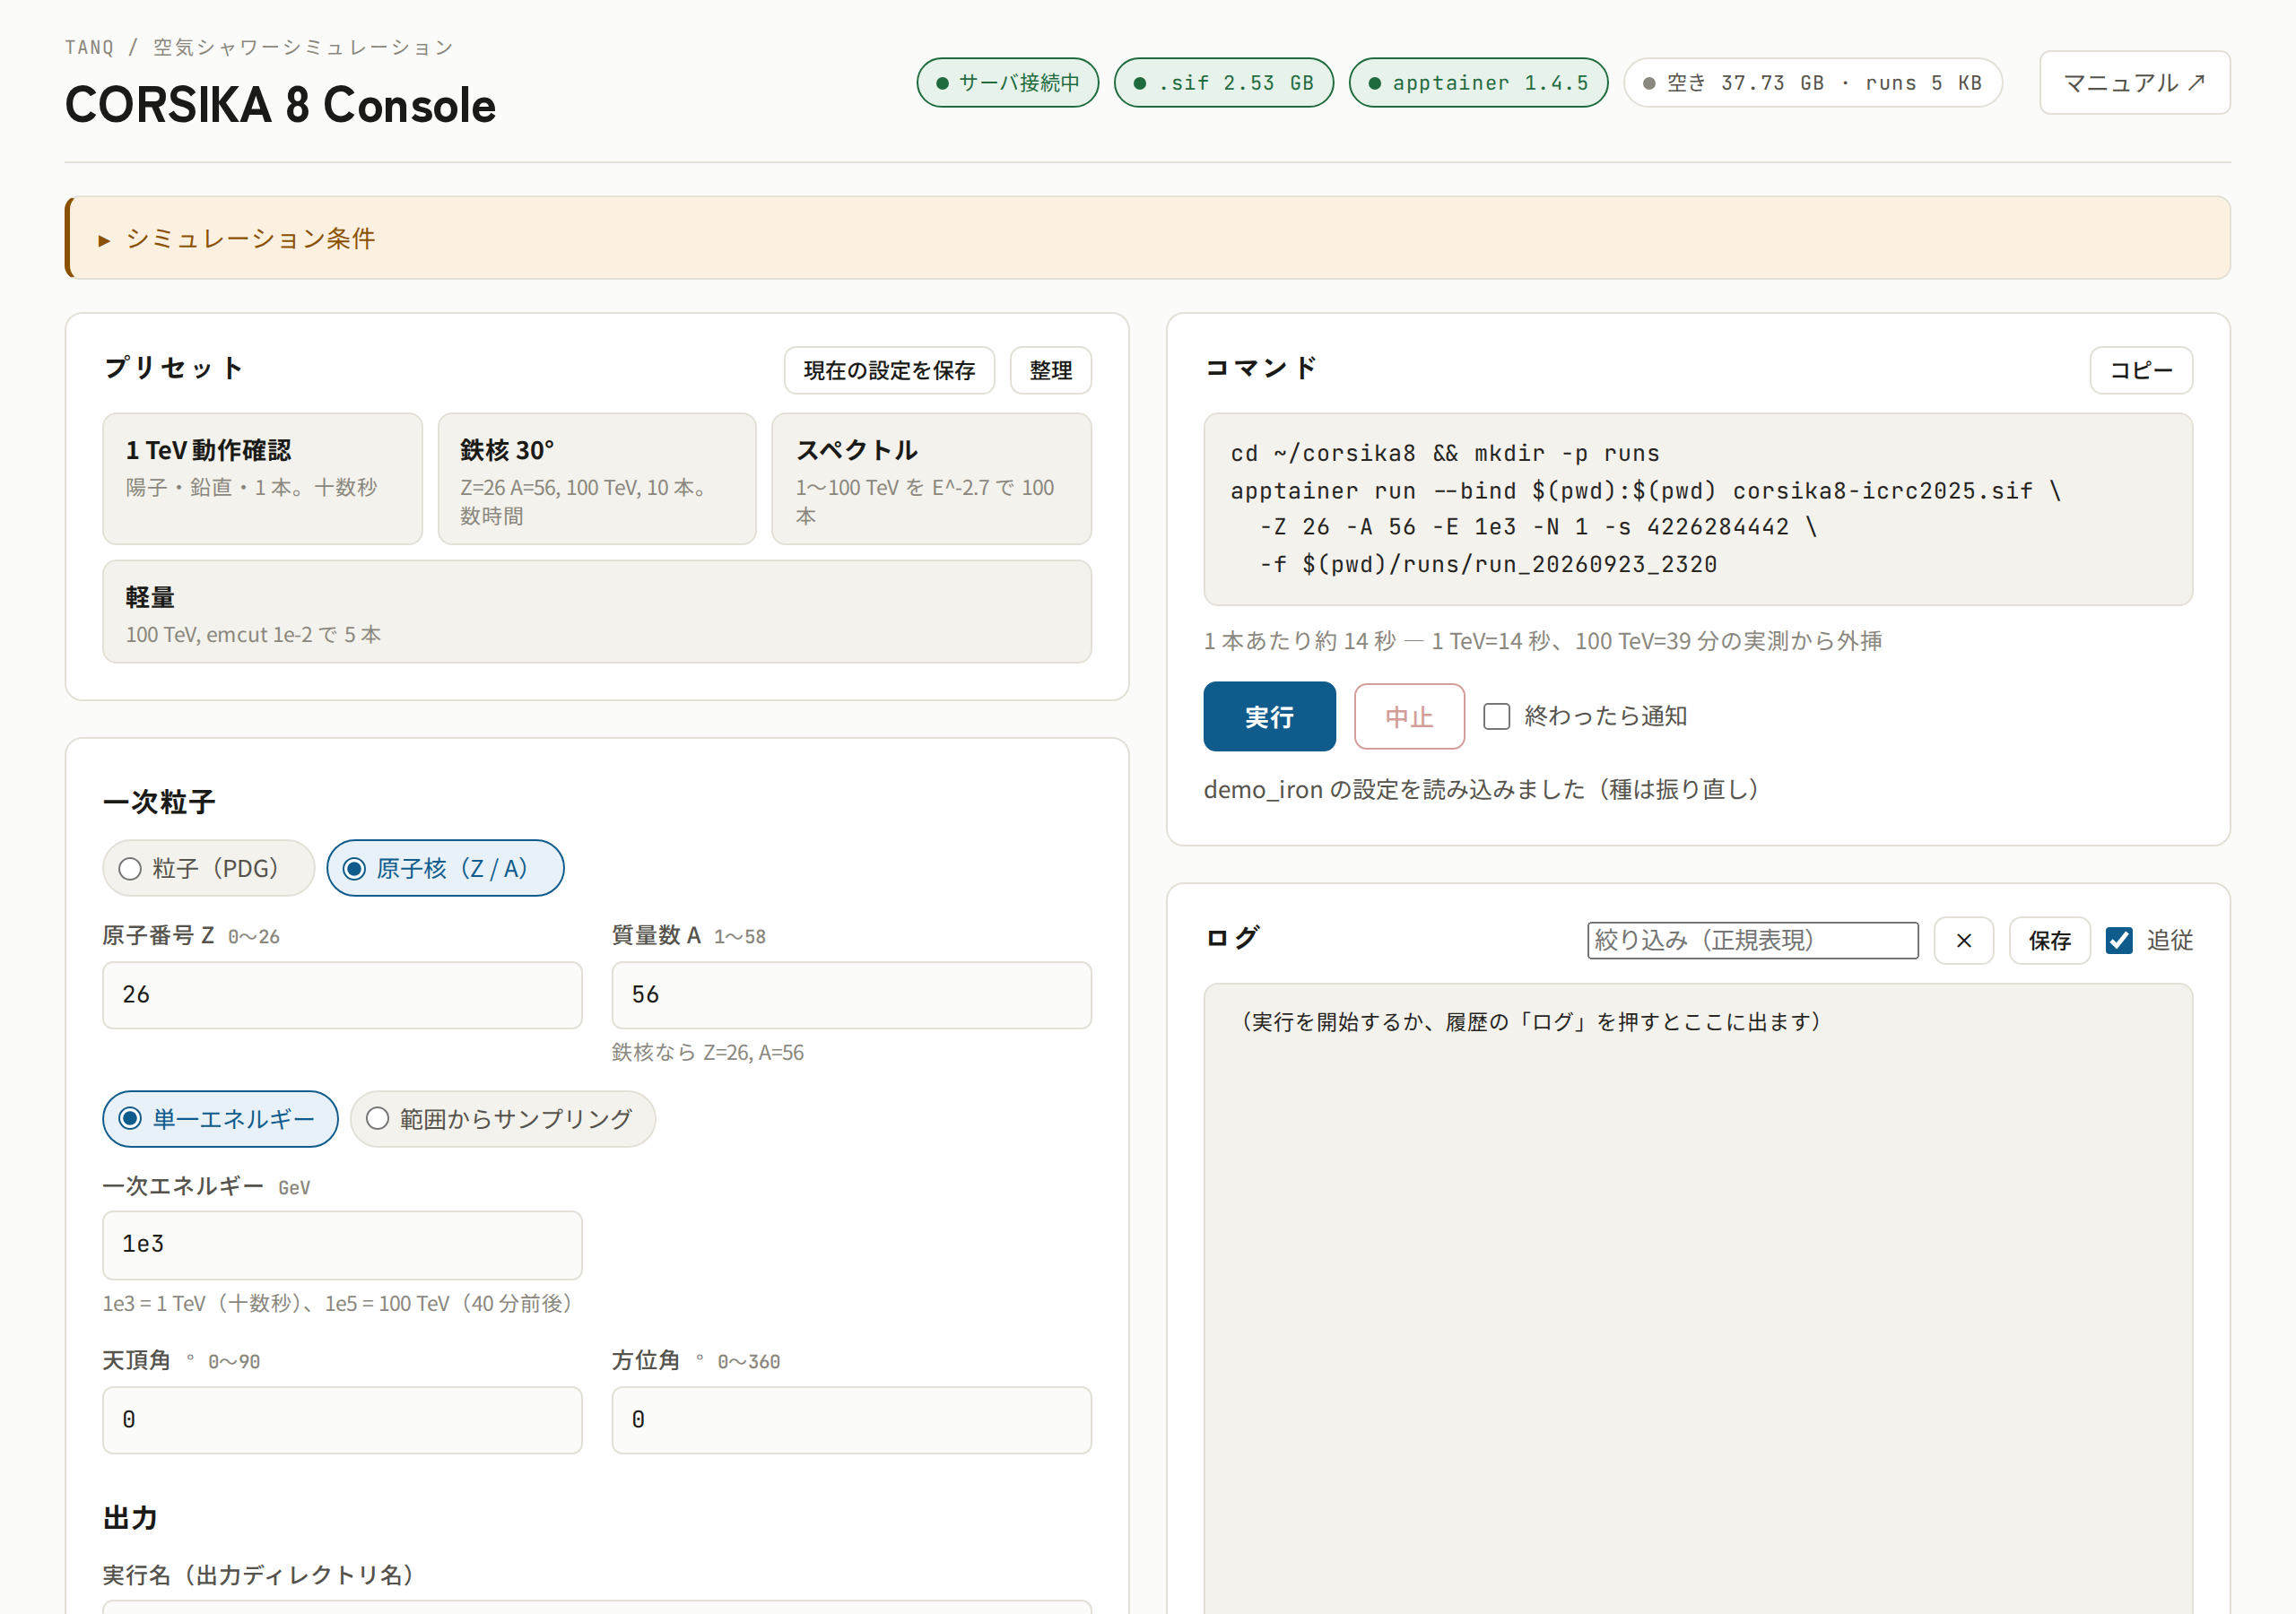Click the apptainer 1.4.5 status pill
The width and height of the screenshot is (2296, 1614).
1479,83
